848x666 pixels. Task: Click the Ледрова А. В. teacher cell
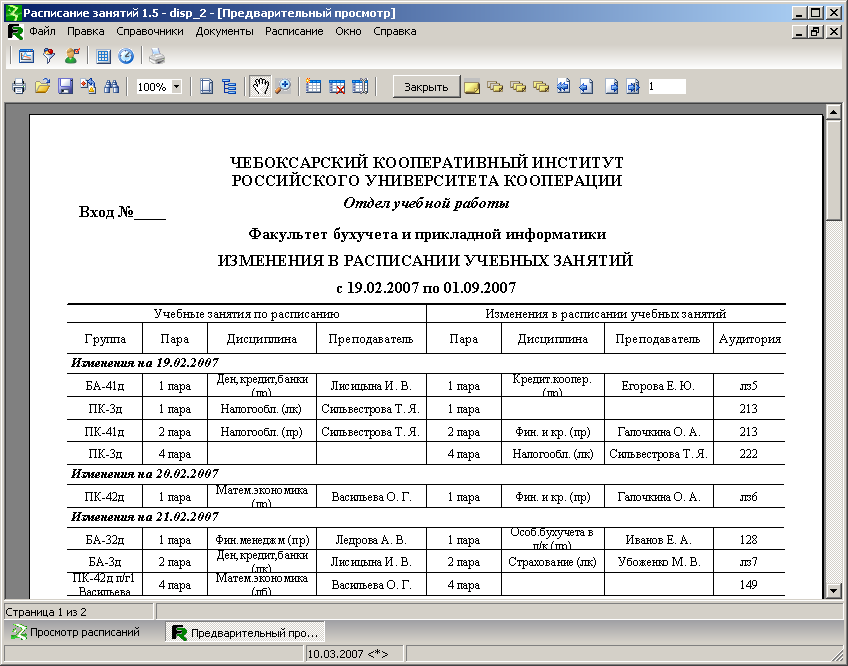371,540
